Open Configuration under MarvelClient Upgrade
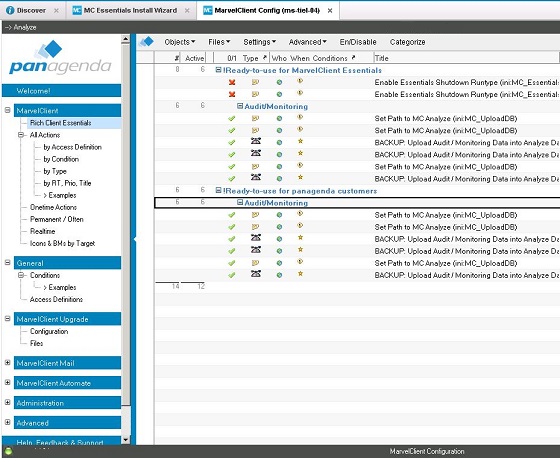The image size is (560, 458). 49,331
